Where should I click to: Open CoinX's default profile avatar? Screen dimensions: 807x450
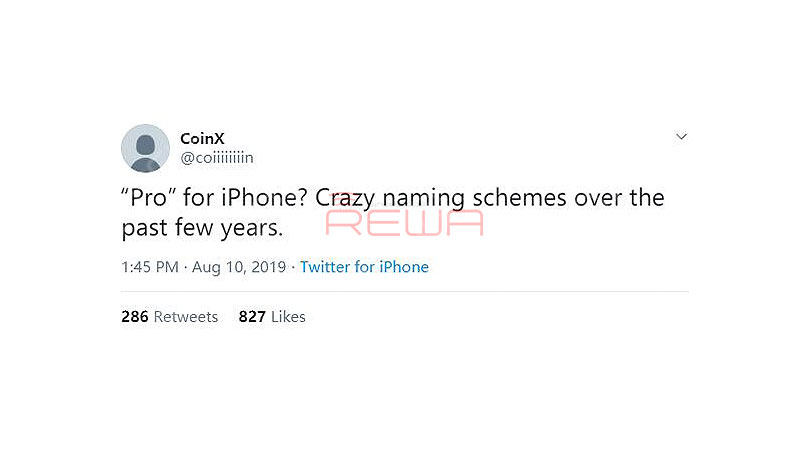pos(145,148)
